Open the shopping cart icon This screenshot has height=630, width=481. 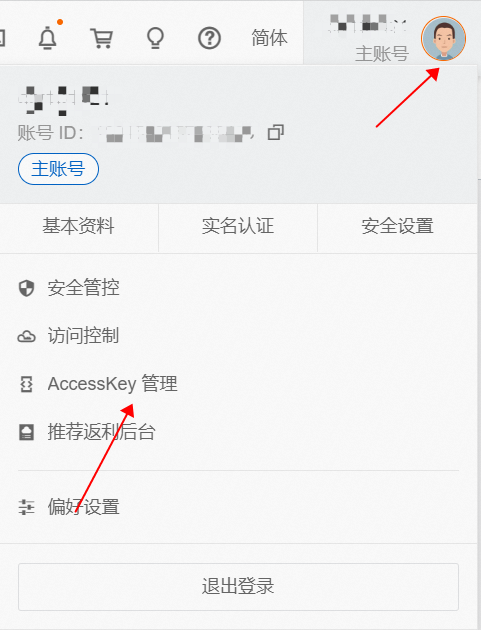[102, 38]
